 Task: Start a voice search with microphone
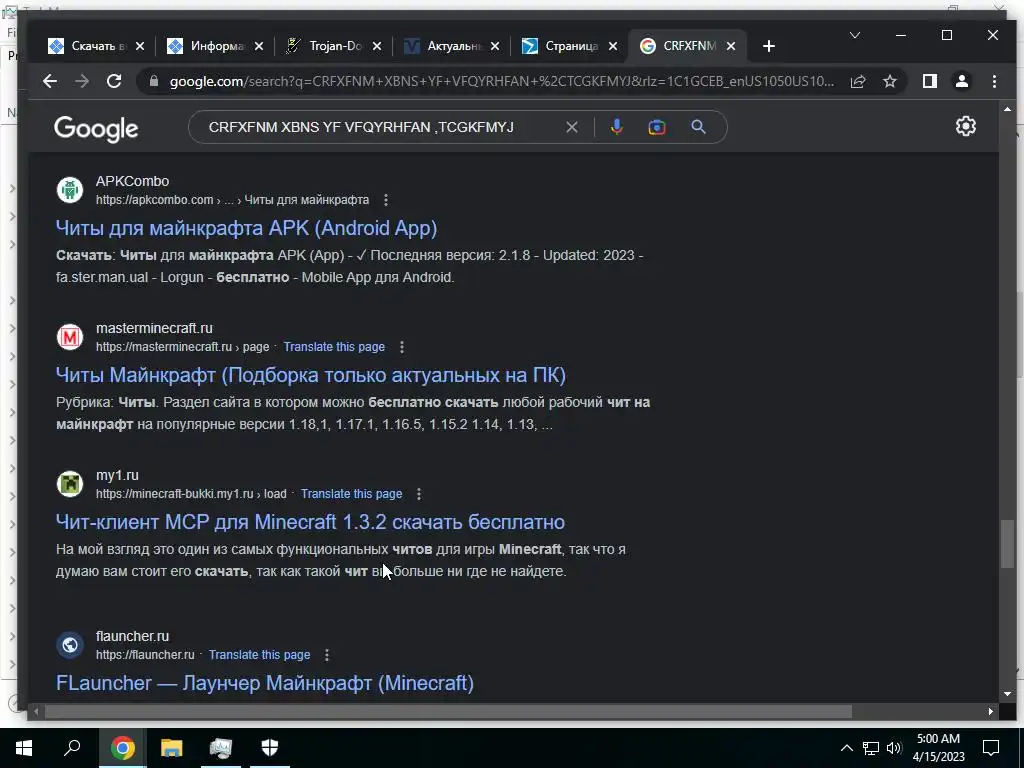pyautogui.click(x=616, y=127)
